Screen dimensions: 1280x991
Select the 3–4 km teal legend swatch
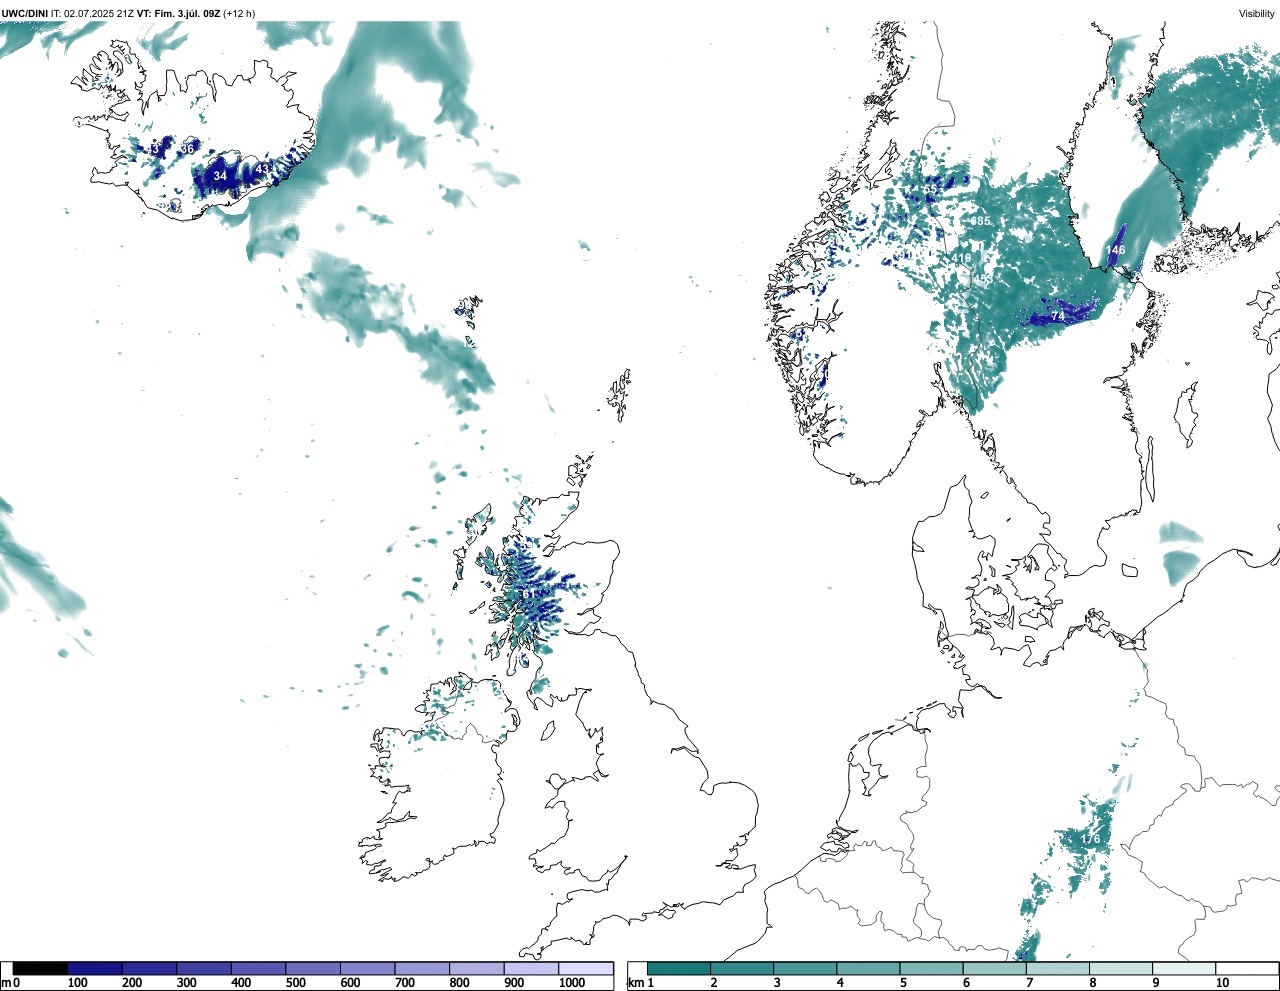click(x=805, y=968)
